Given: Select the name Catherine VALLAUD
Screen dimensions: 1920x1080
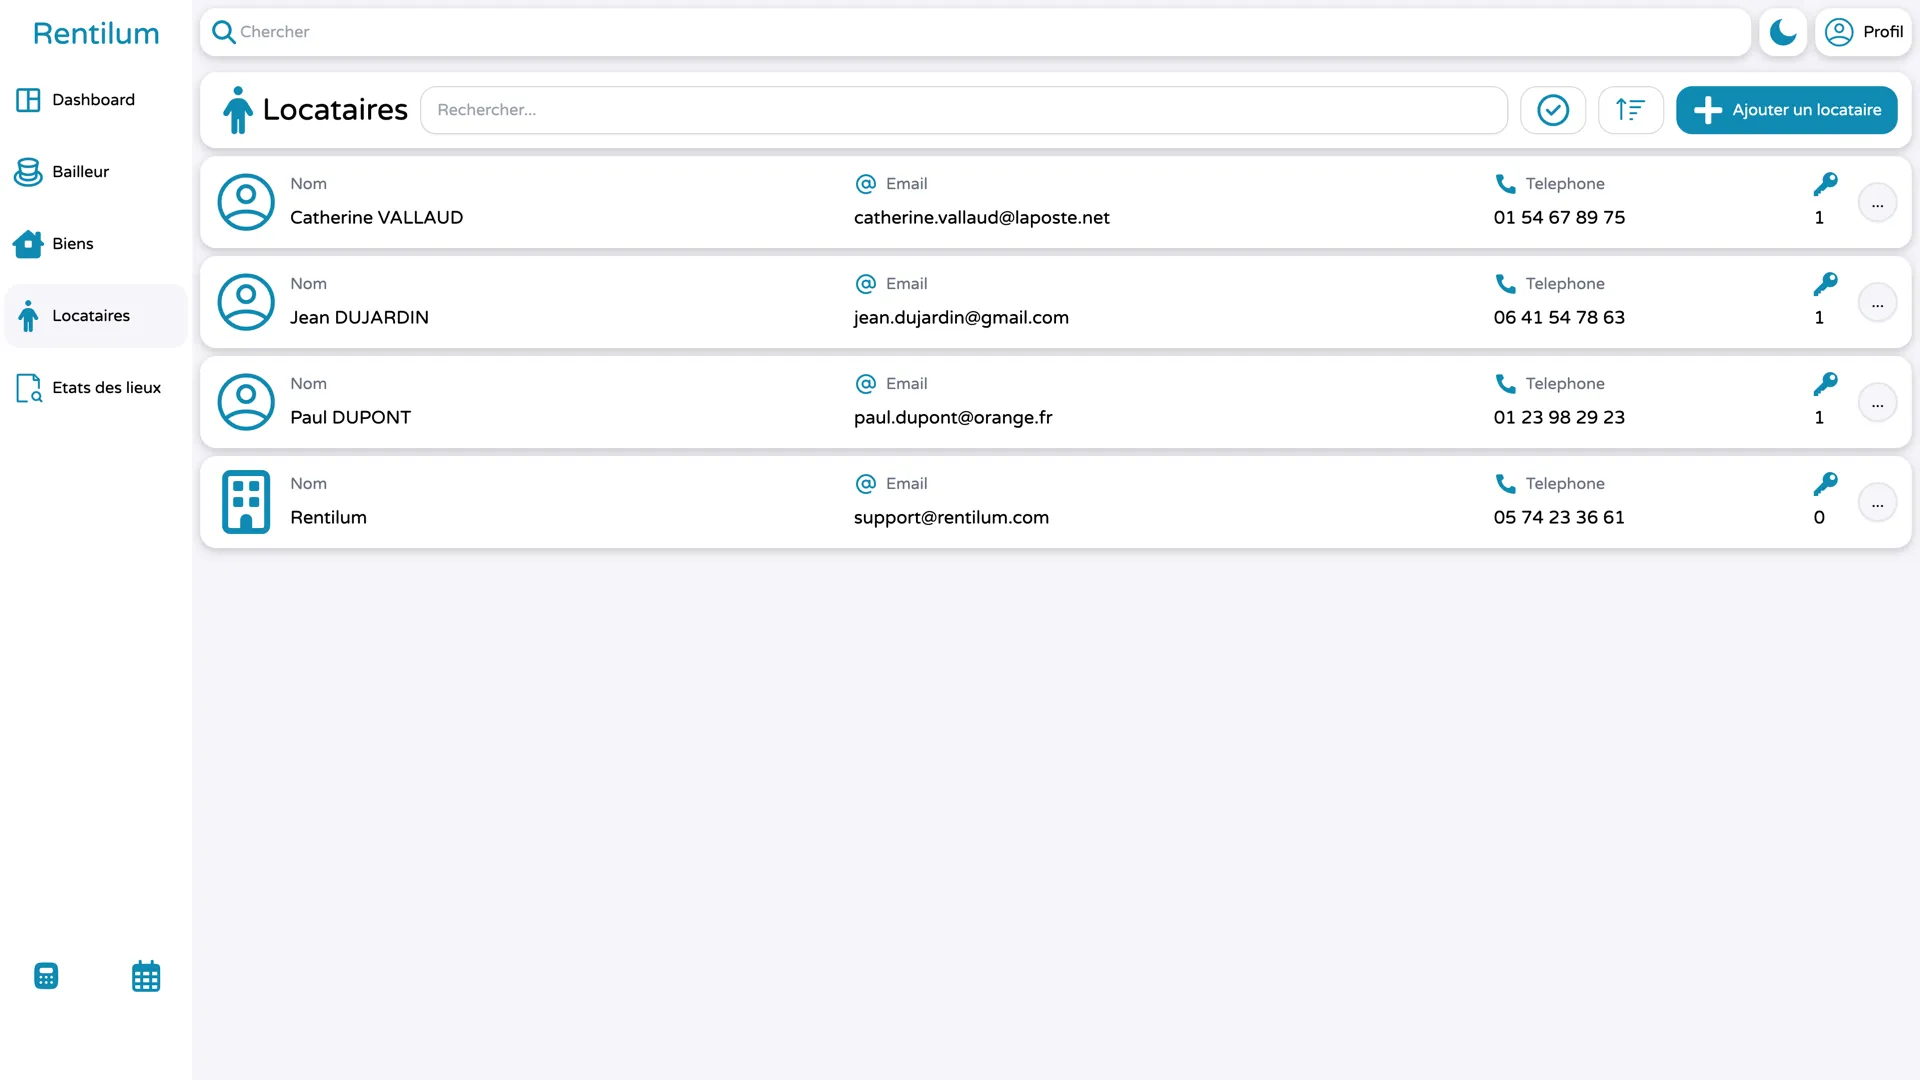Looking at the screenshot, I should (x=376, y=218).
